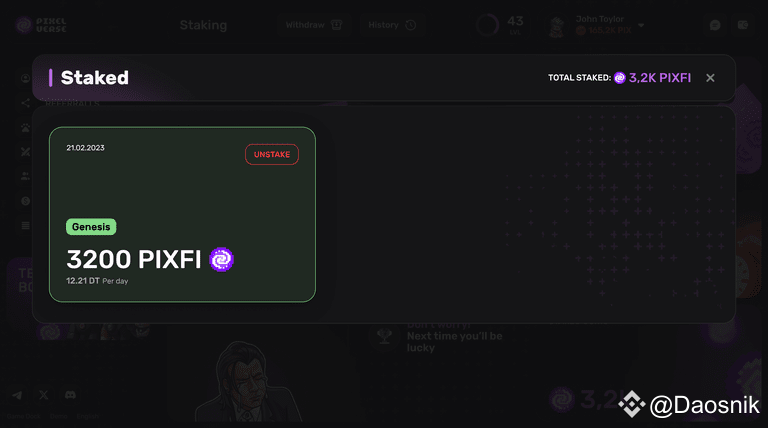Open the chat bubble icon in header
The height and width of the screenshot is (428, 768).
(715, 25)
